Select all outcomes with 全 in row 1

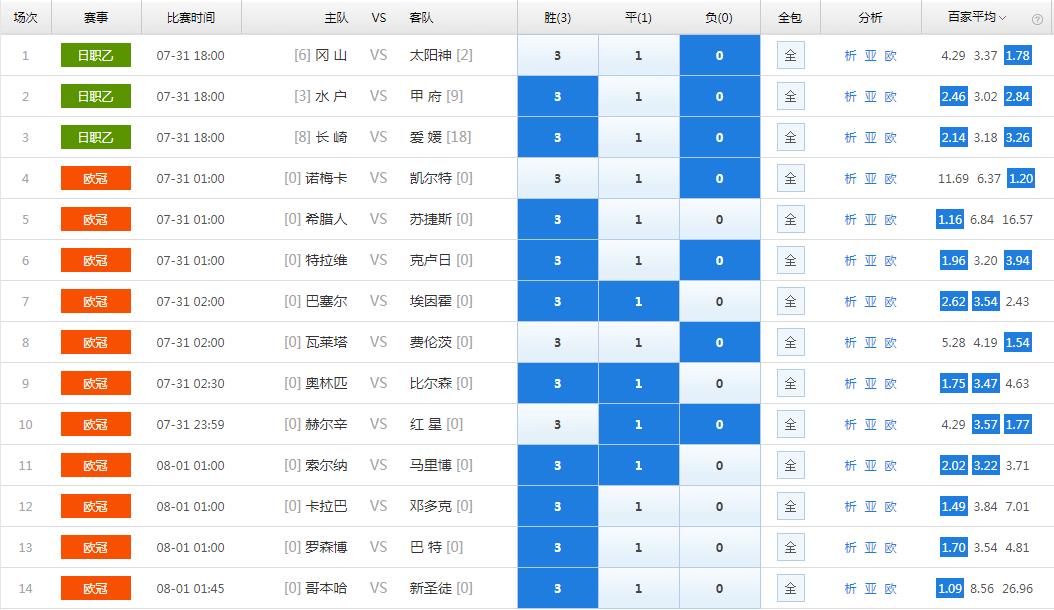tap(790, 55)
